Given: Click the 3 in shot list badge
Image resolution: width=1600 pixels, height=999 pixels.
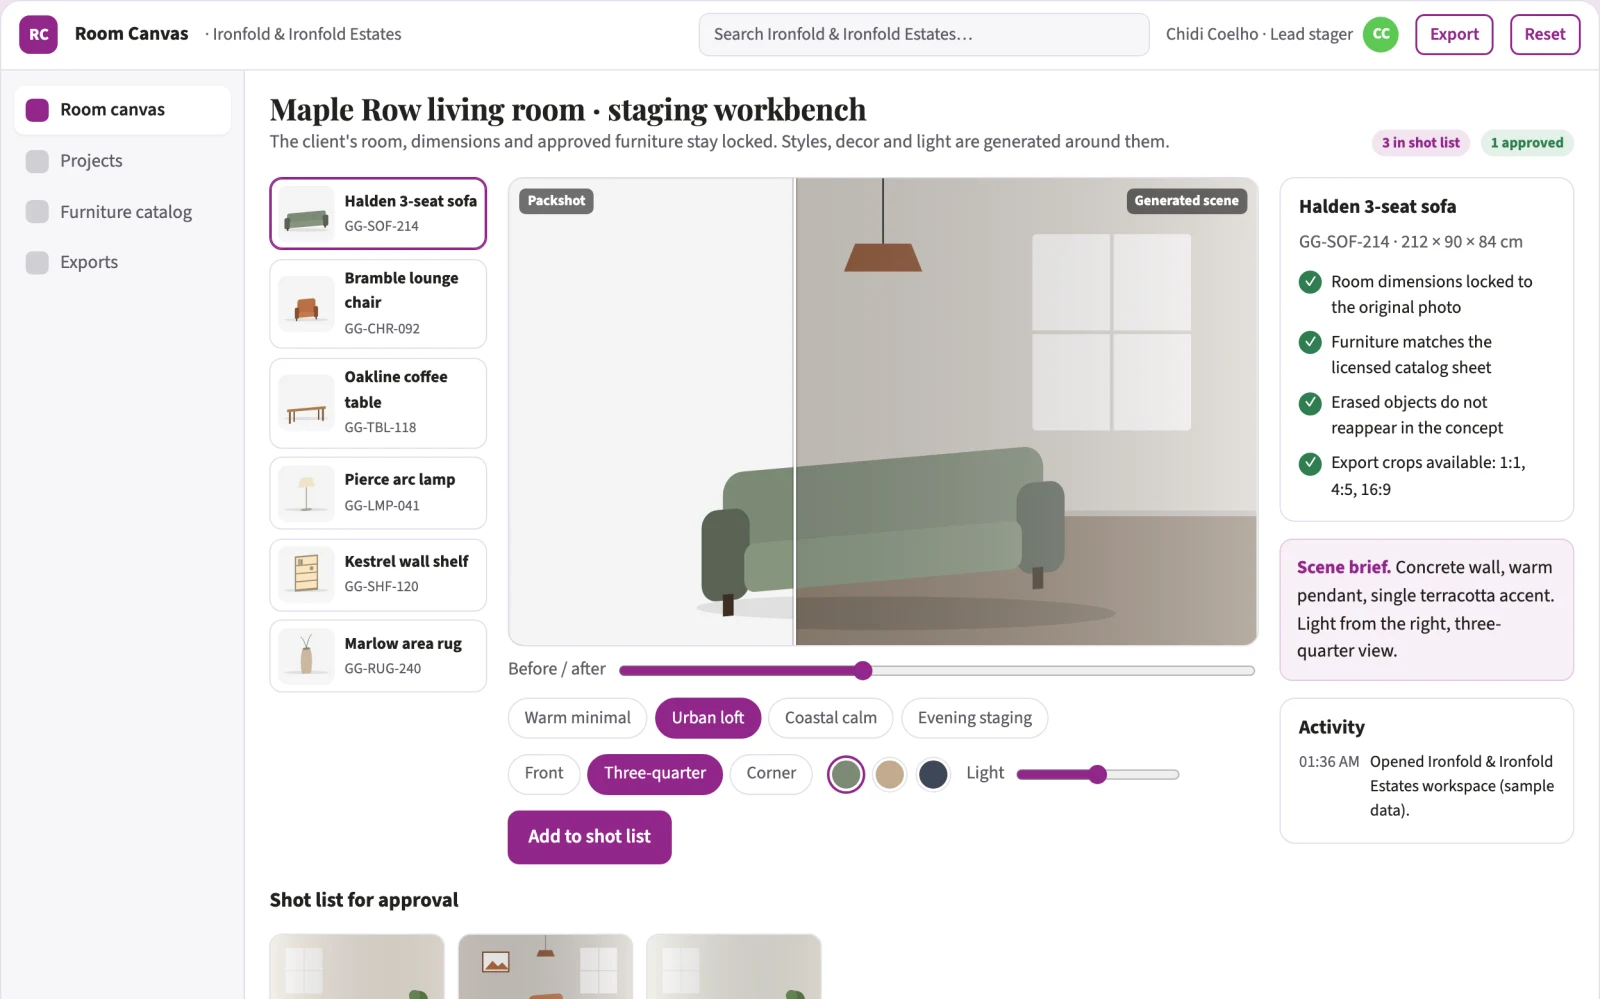Looking at the screenshot, I should point(1421,143).
